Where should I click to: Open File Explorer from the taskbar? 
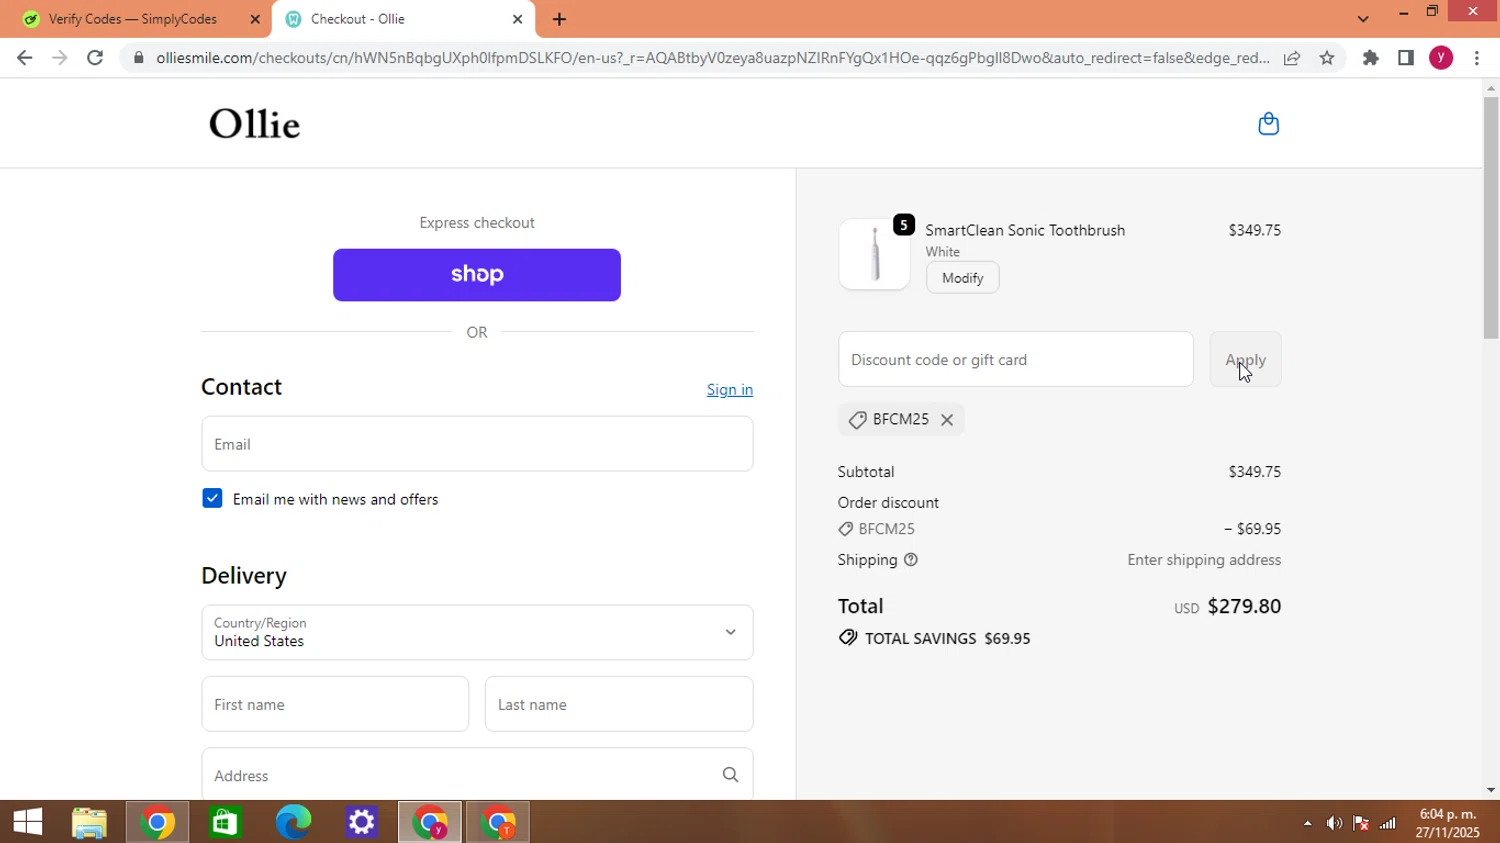(90, 822)
